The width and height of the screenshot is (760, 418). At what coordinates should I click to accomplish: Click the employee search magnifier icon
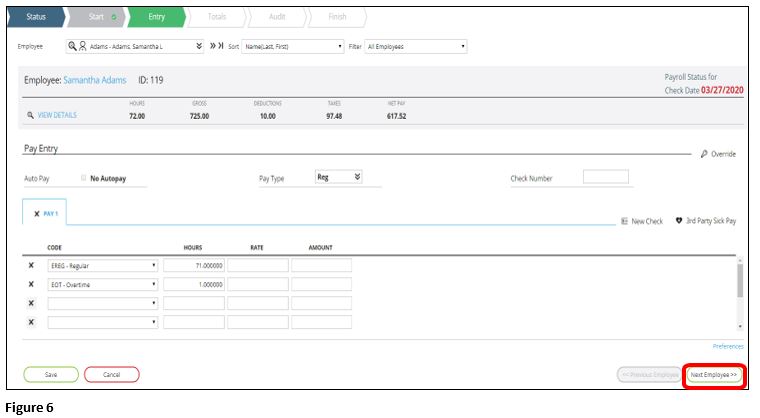72,46
